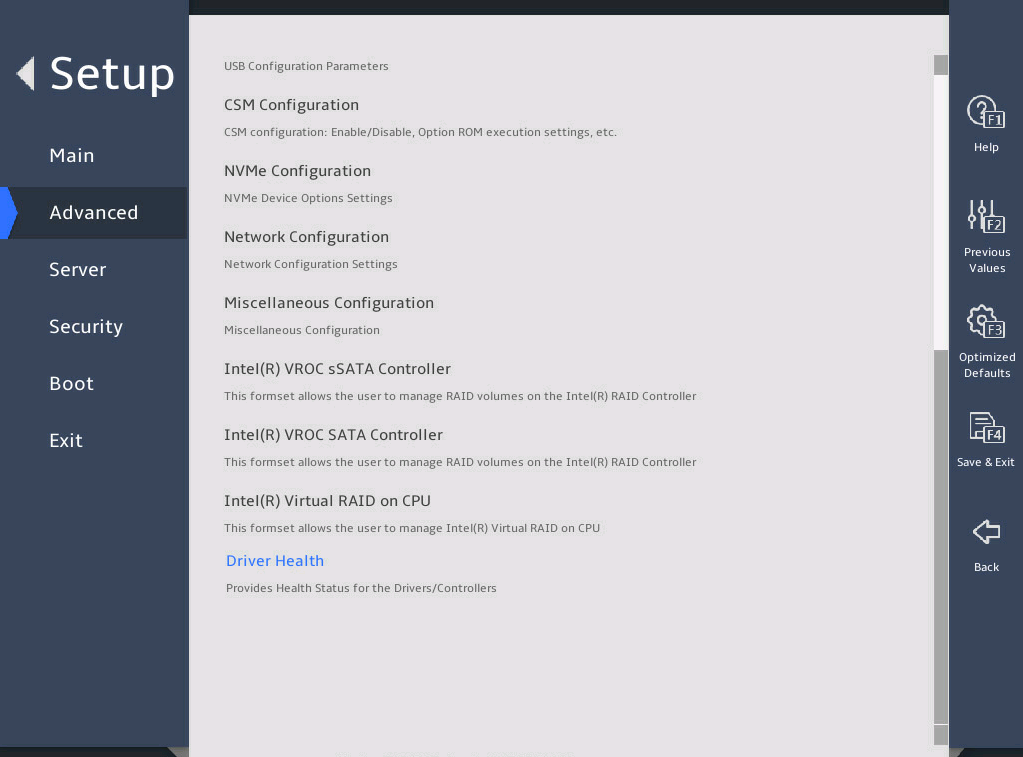Click the 'Optimized Defaults' label
1023x757 pixels.
coord(986,365)
